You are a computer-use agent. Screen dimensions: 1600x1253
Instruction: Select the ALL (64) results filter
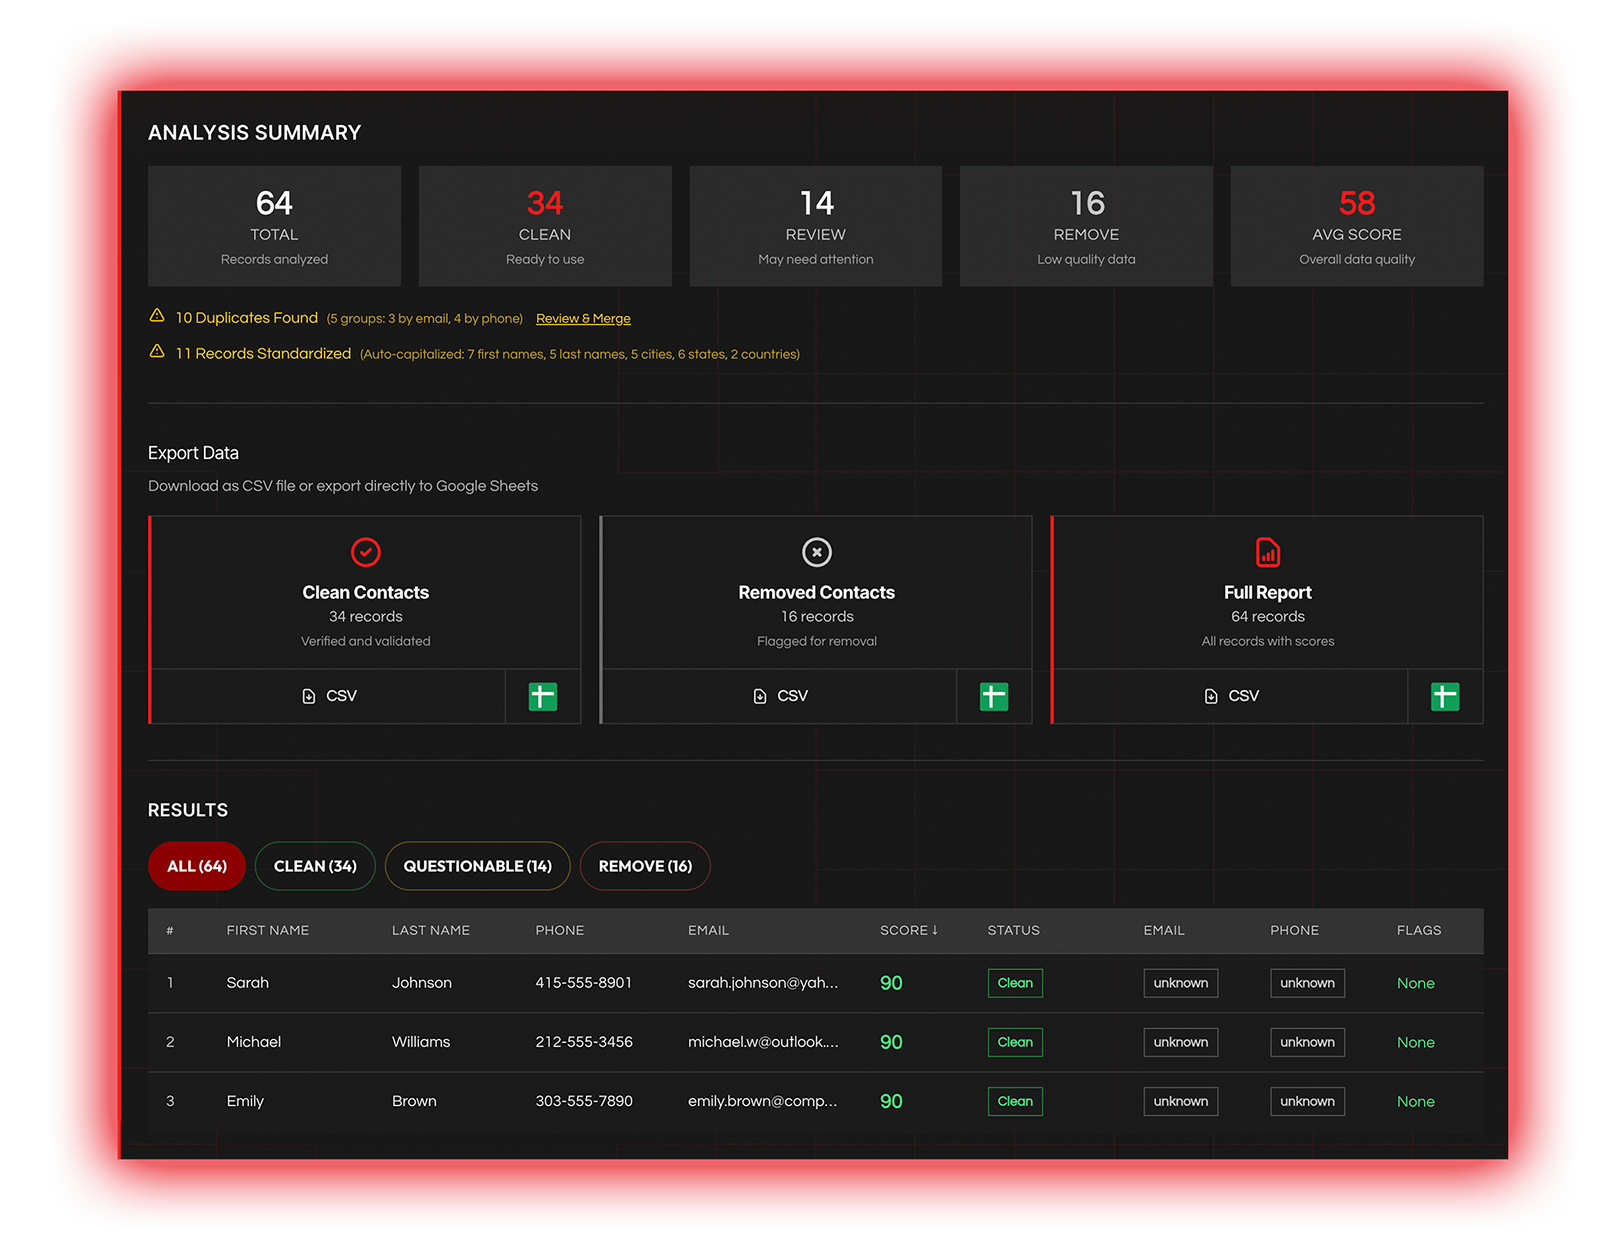197,866
